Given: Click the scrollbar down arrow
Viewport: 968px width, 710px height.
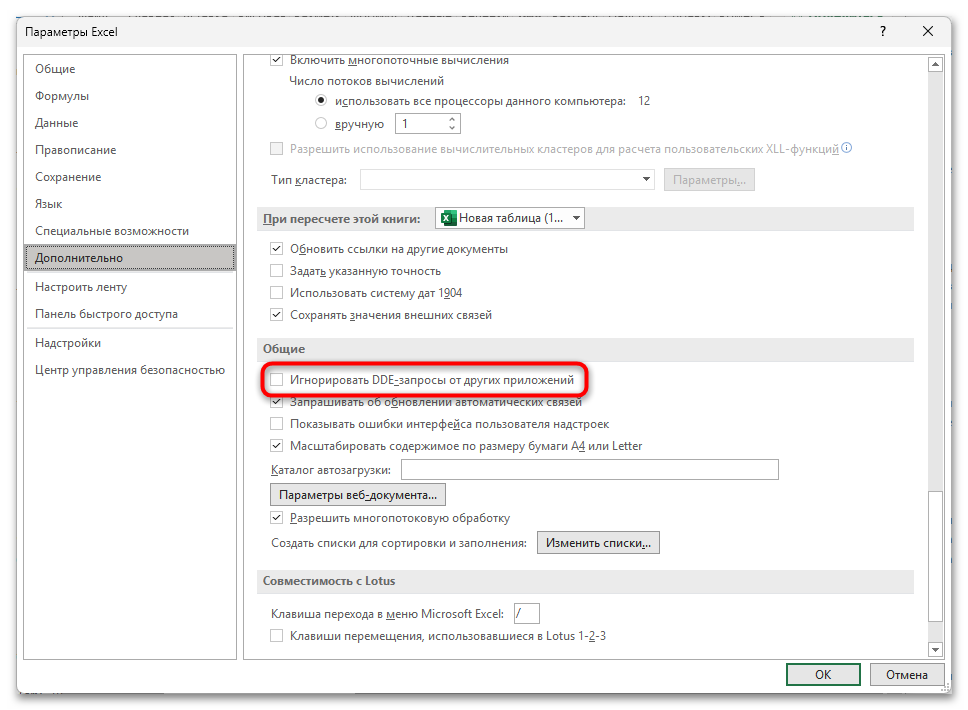Looking at the screenshot, I should point(935,649).
